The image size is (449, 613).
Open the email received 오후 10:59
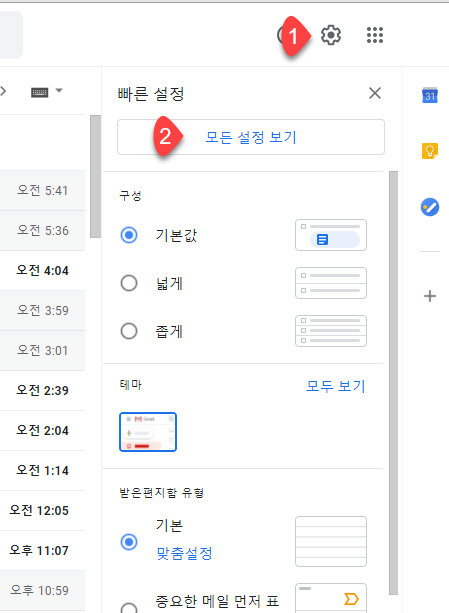click(x=42, y=590)
